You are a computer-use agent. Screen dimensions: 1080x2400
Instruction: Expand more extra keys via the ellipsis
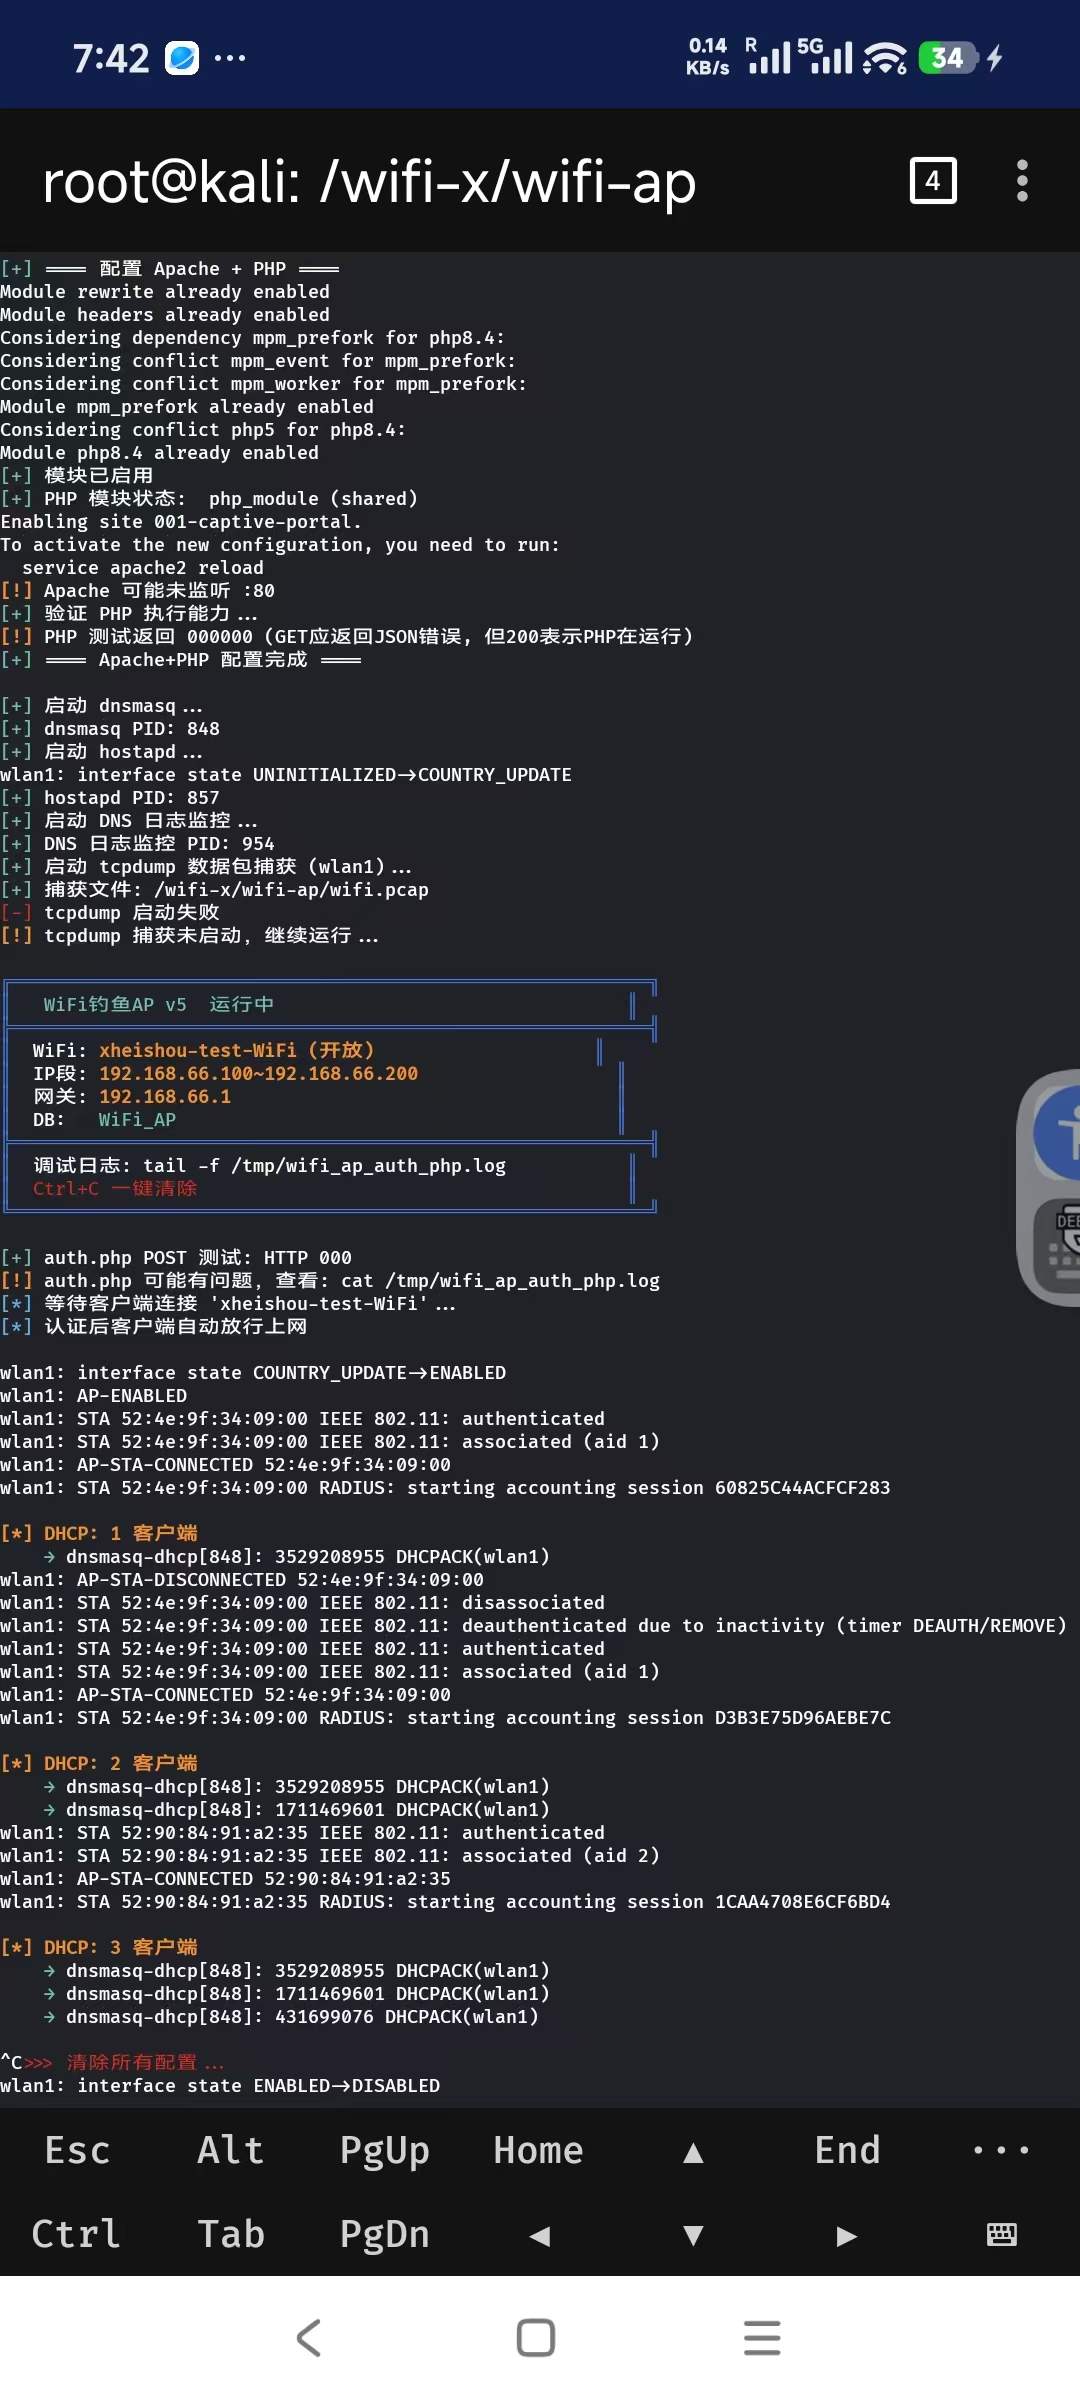click(x=1001, y=2150)
